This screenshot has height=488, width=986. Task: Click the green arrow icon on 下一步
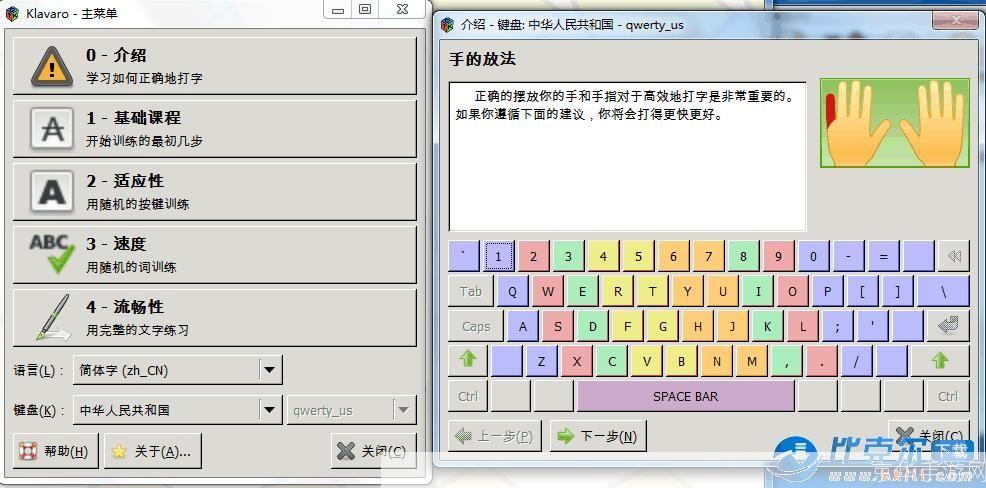tap(566, 436)
